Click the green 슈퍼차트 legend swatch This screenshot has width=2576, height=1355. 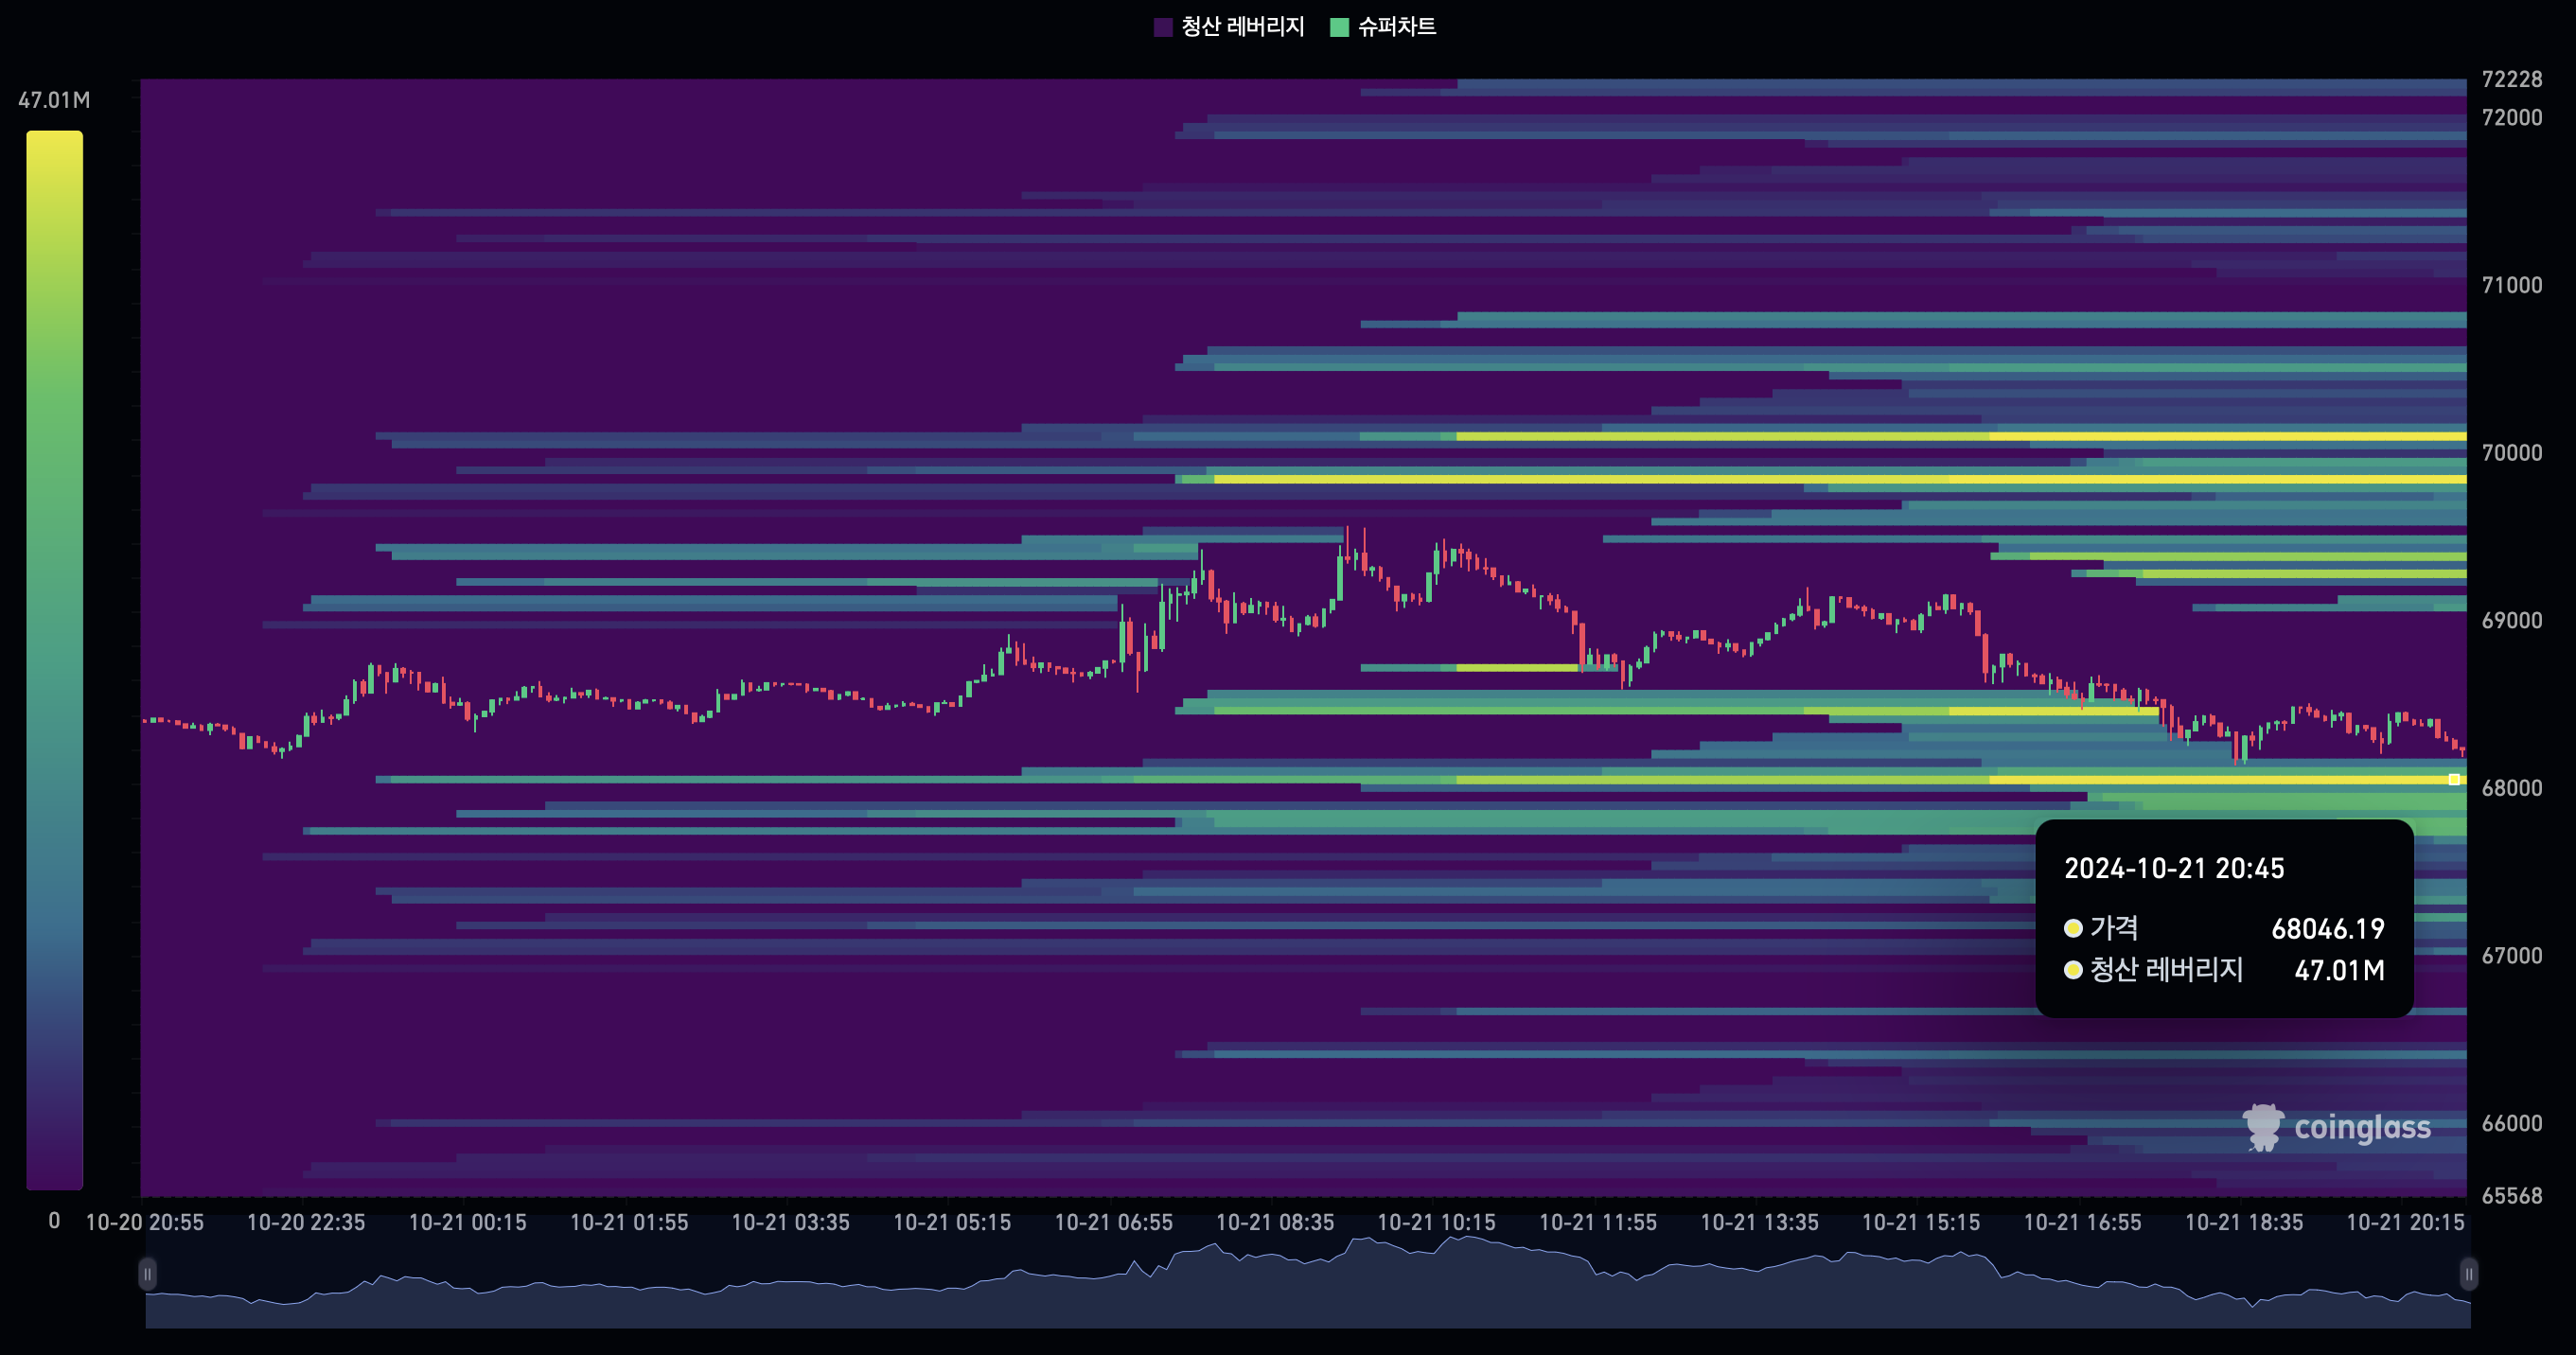1339,27
